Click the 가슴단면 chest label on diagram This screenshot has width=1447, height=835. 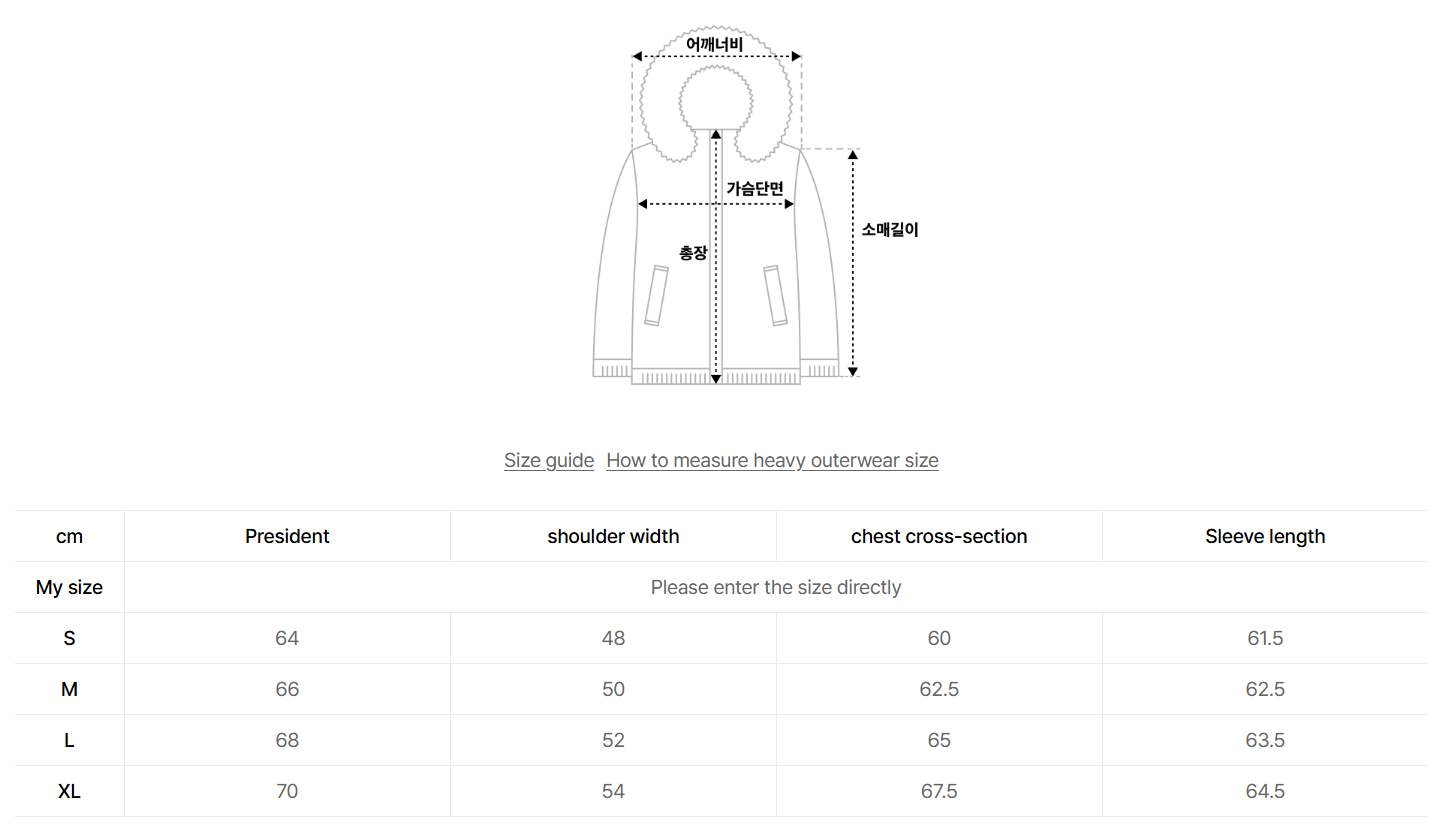point(754,188)
